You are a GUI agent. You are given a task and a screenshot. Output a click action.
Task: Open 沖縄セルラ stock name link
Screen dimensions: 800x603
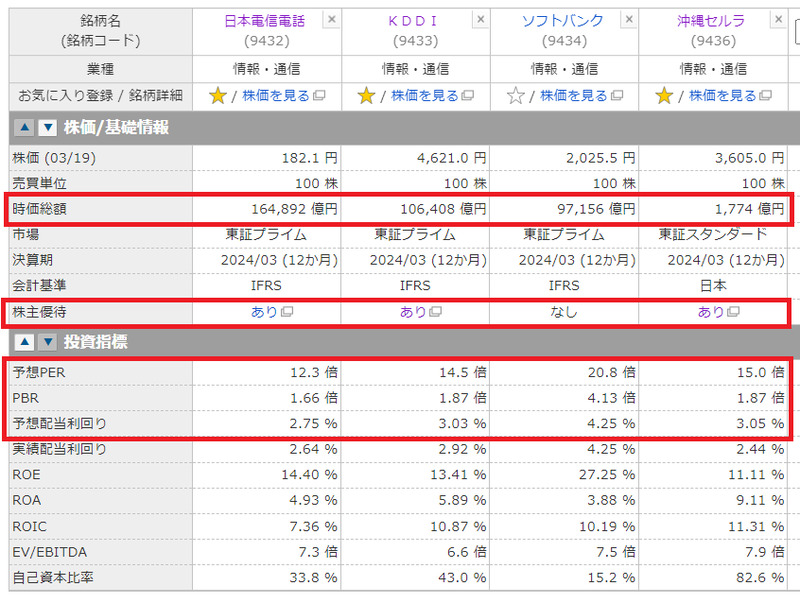coord(711,21)
